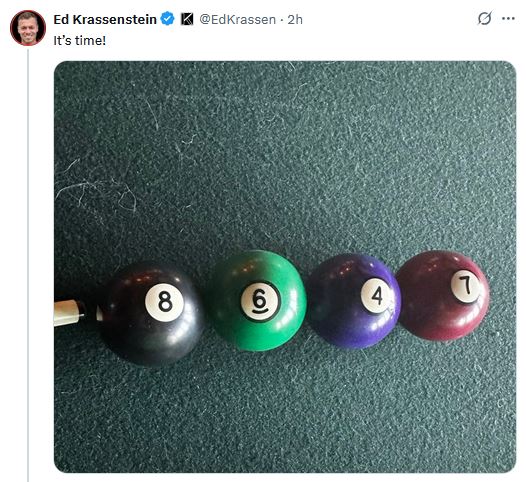
Task: Click the Ed Krassenstein display name
Action: pos(105,19)
